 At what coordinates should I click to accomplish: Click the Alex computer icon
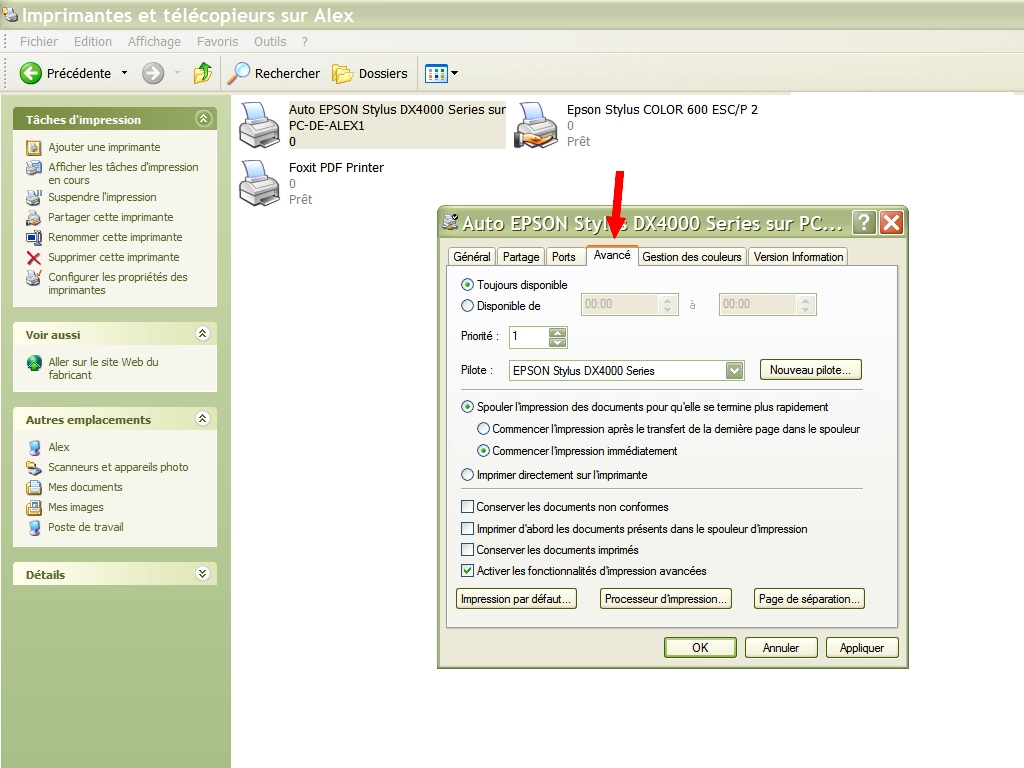coord(34,447)
